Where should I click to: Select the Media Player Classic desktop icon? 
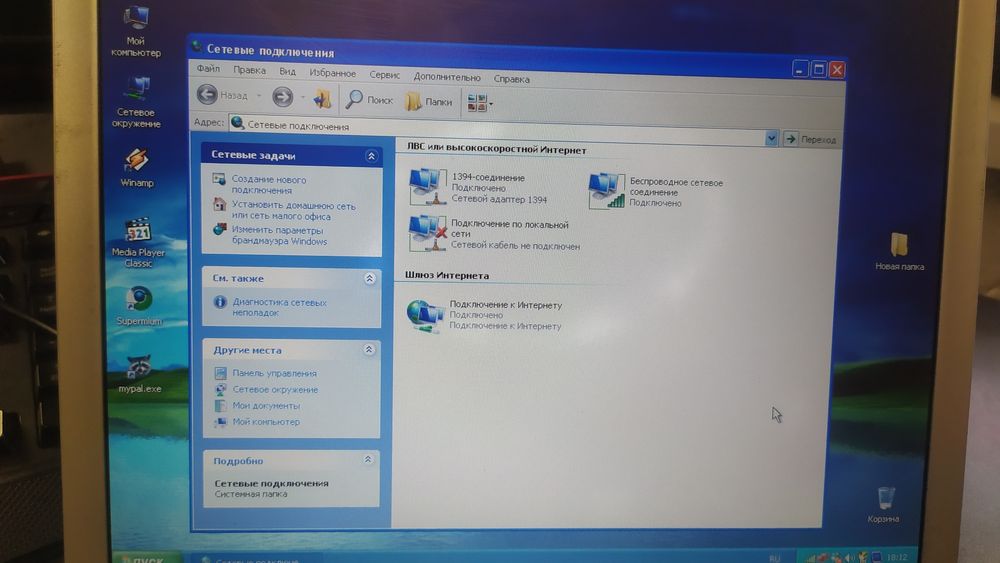coord(138,243)
